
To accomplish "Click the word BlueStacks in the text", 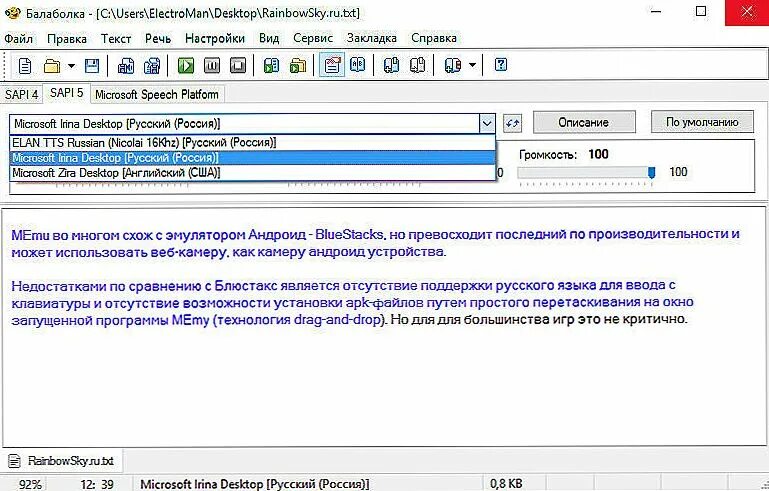I will [349, 234].
